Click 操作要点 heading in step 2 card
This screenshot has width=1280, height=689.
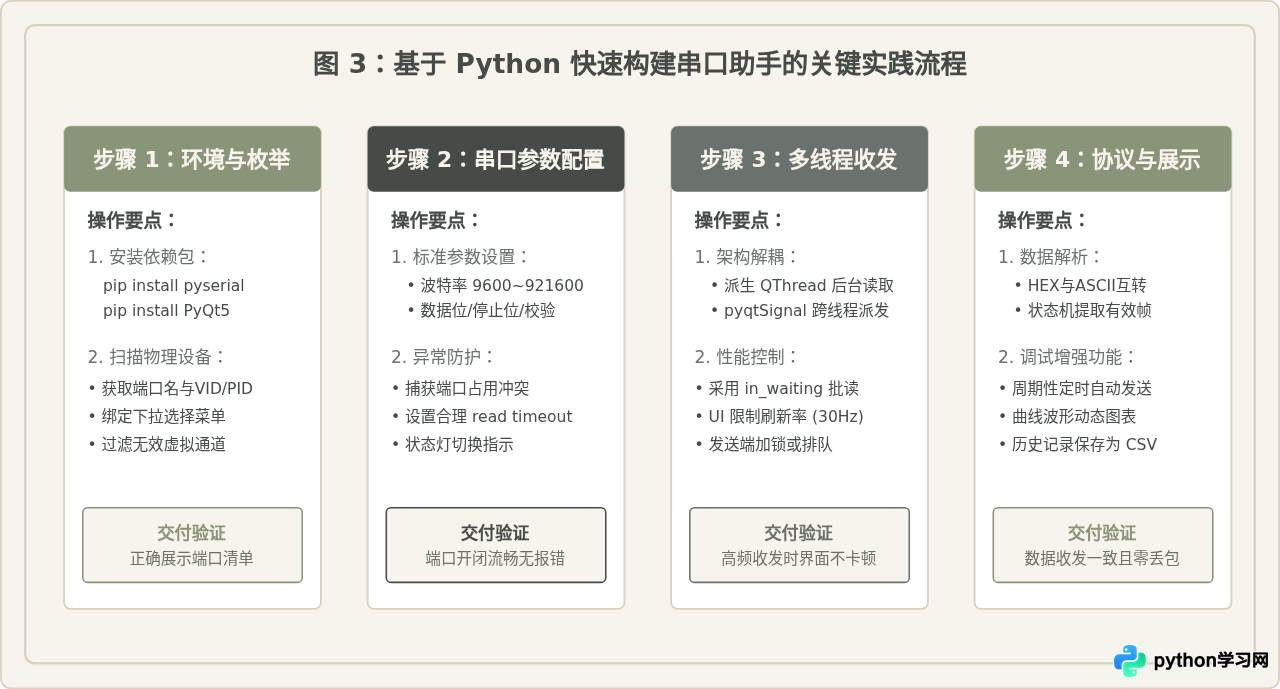437,221
